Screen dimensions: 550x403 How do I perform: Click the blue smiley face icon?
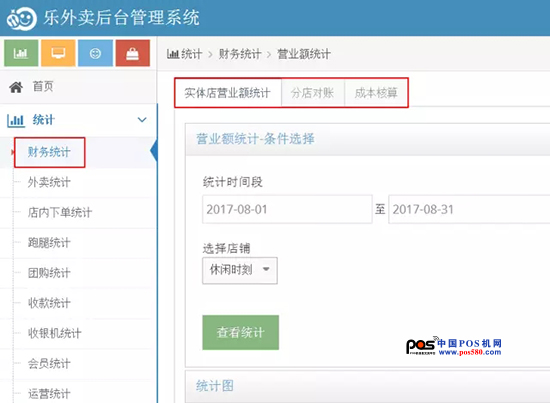pyautogui.click(x=95, y=53)
